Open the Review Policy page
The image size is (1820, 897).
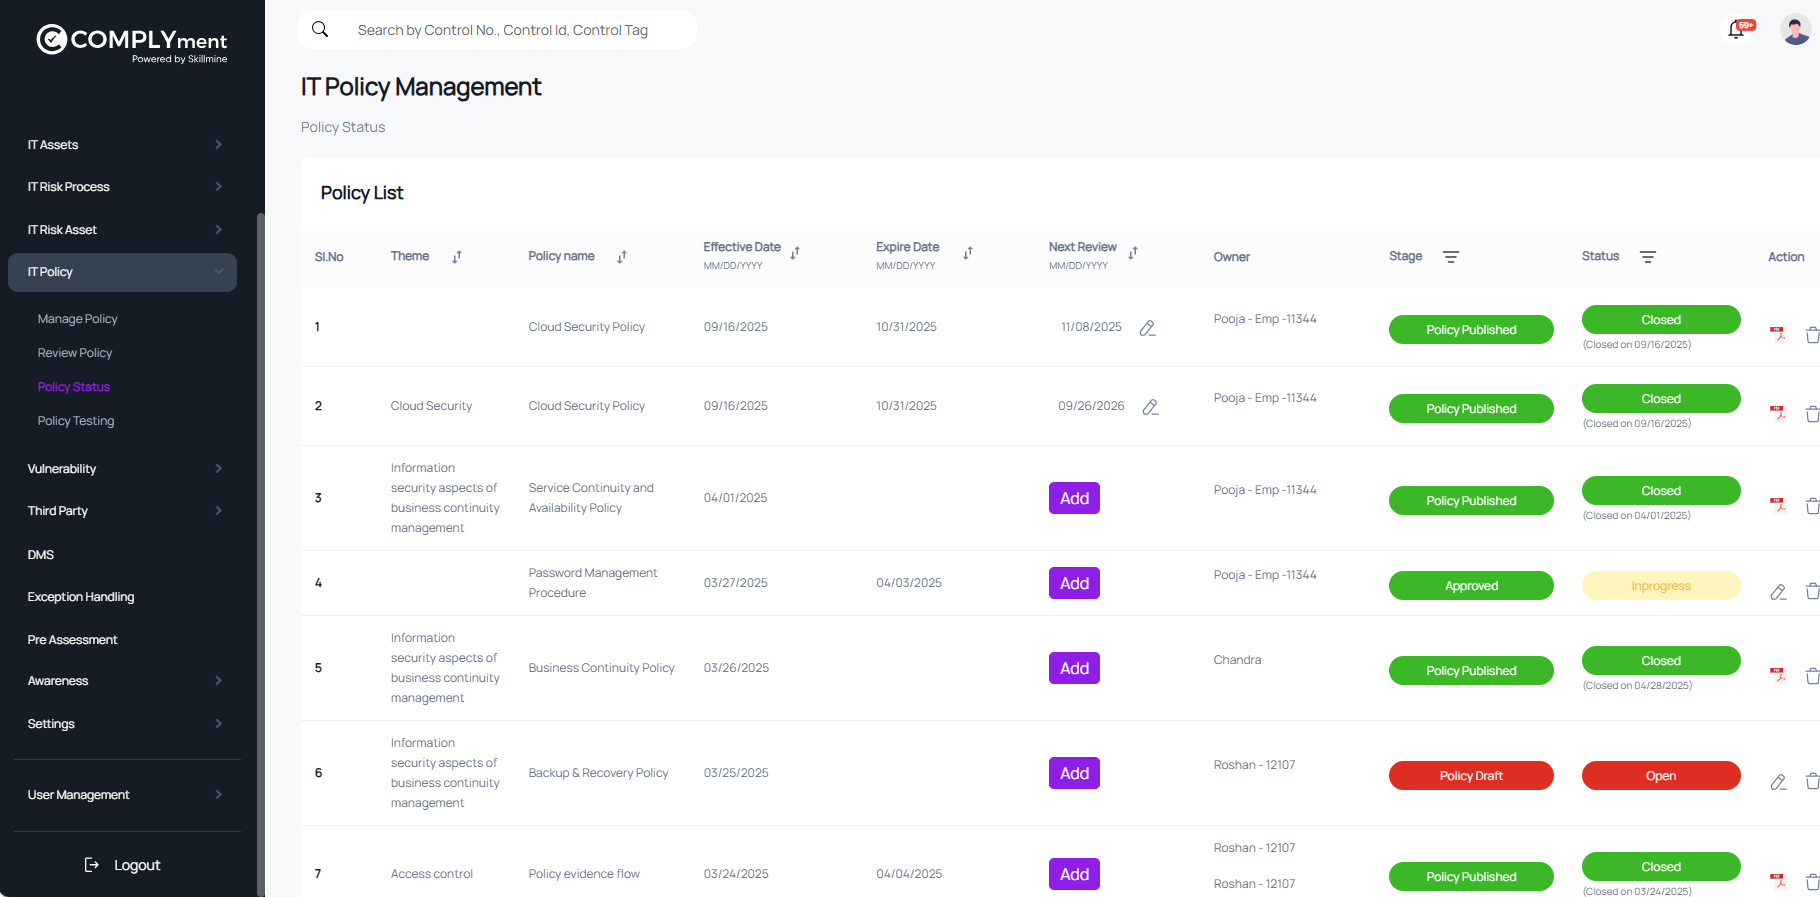point(75,353)
